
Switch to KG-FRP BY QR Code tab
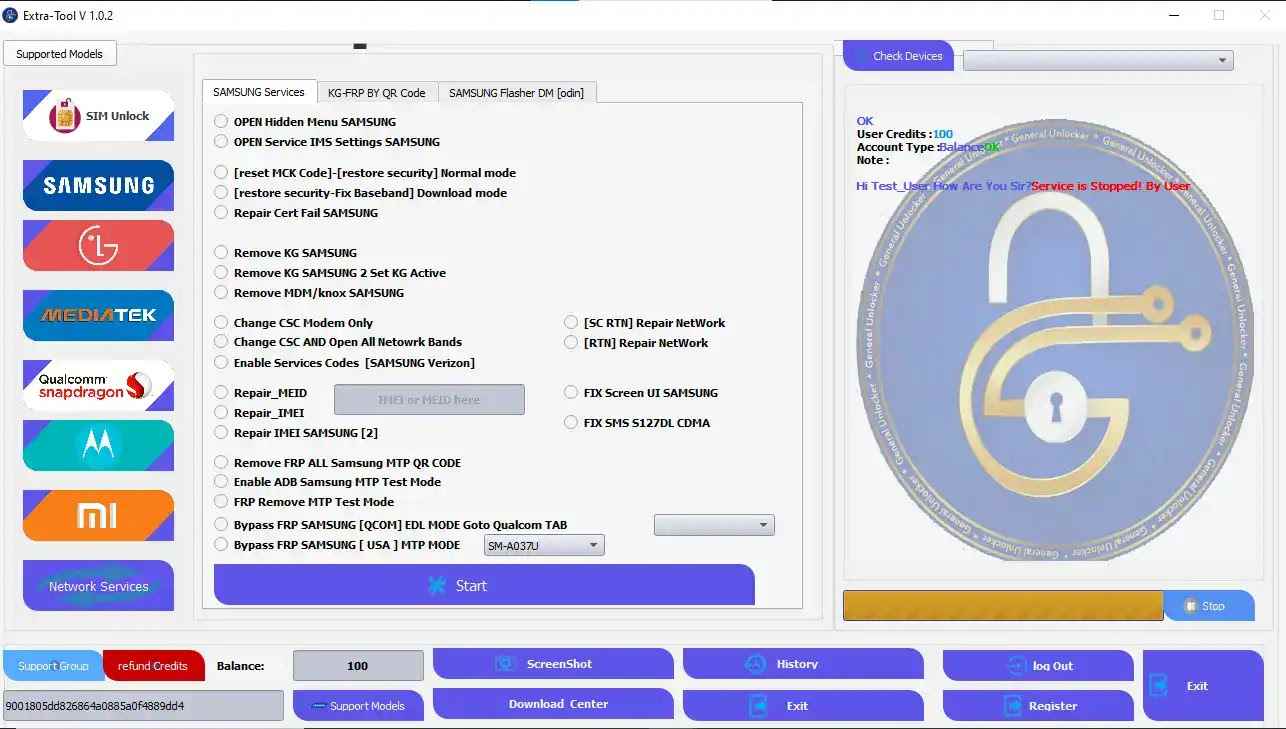(377, 92)
